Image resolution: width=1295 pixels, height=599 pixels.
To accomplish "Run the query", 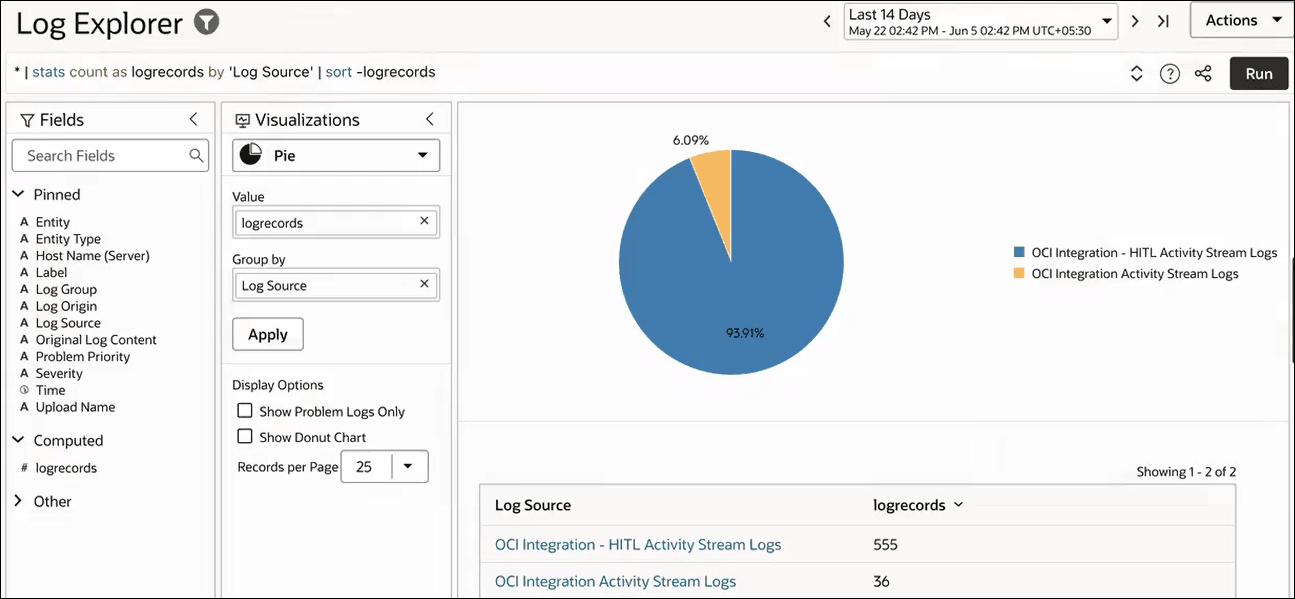I will tap(1259, 74).
